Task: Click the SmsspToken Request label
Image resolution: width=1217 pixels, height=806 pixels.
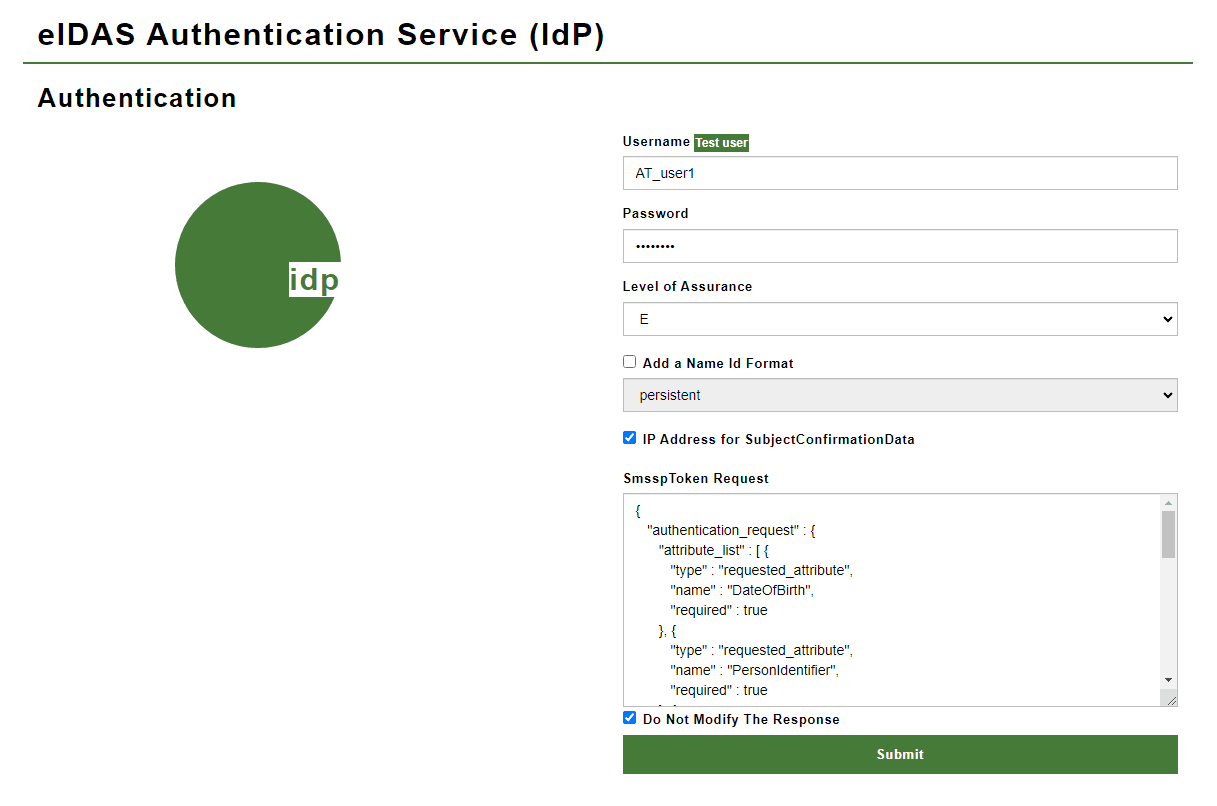Action: tap(695, 478)
